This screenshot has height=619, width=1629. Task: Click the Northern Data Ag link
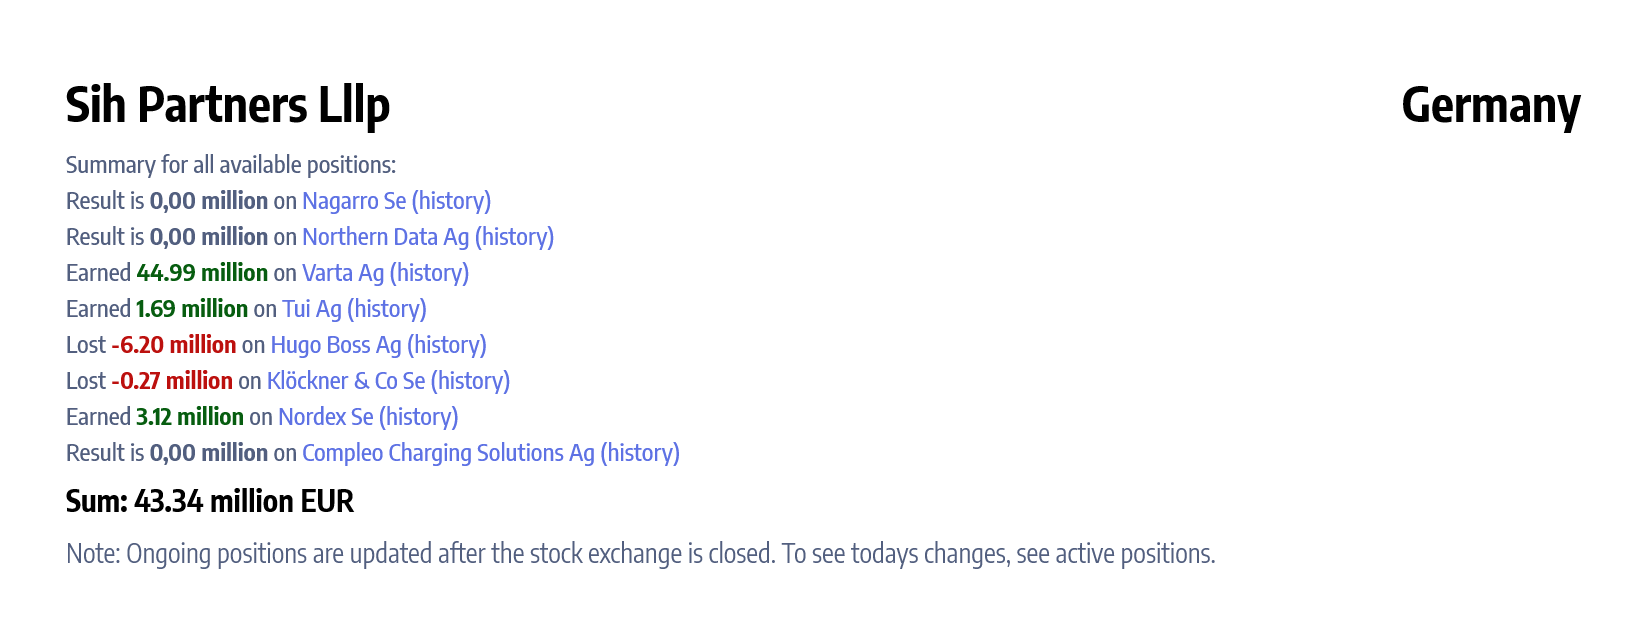(x=385, y=237)
